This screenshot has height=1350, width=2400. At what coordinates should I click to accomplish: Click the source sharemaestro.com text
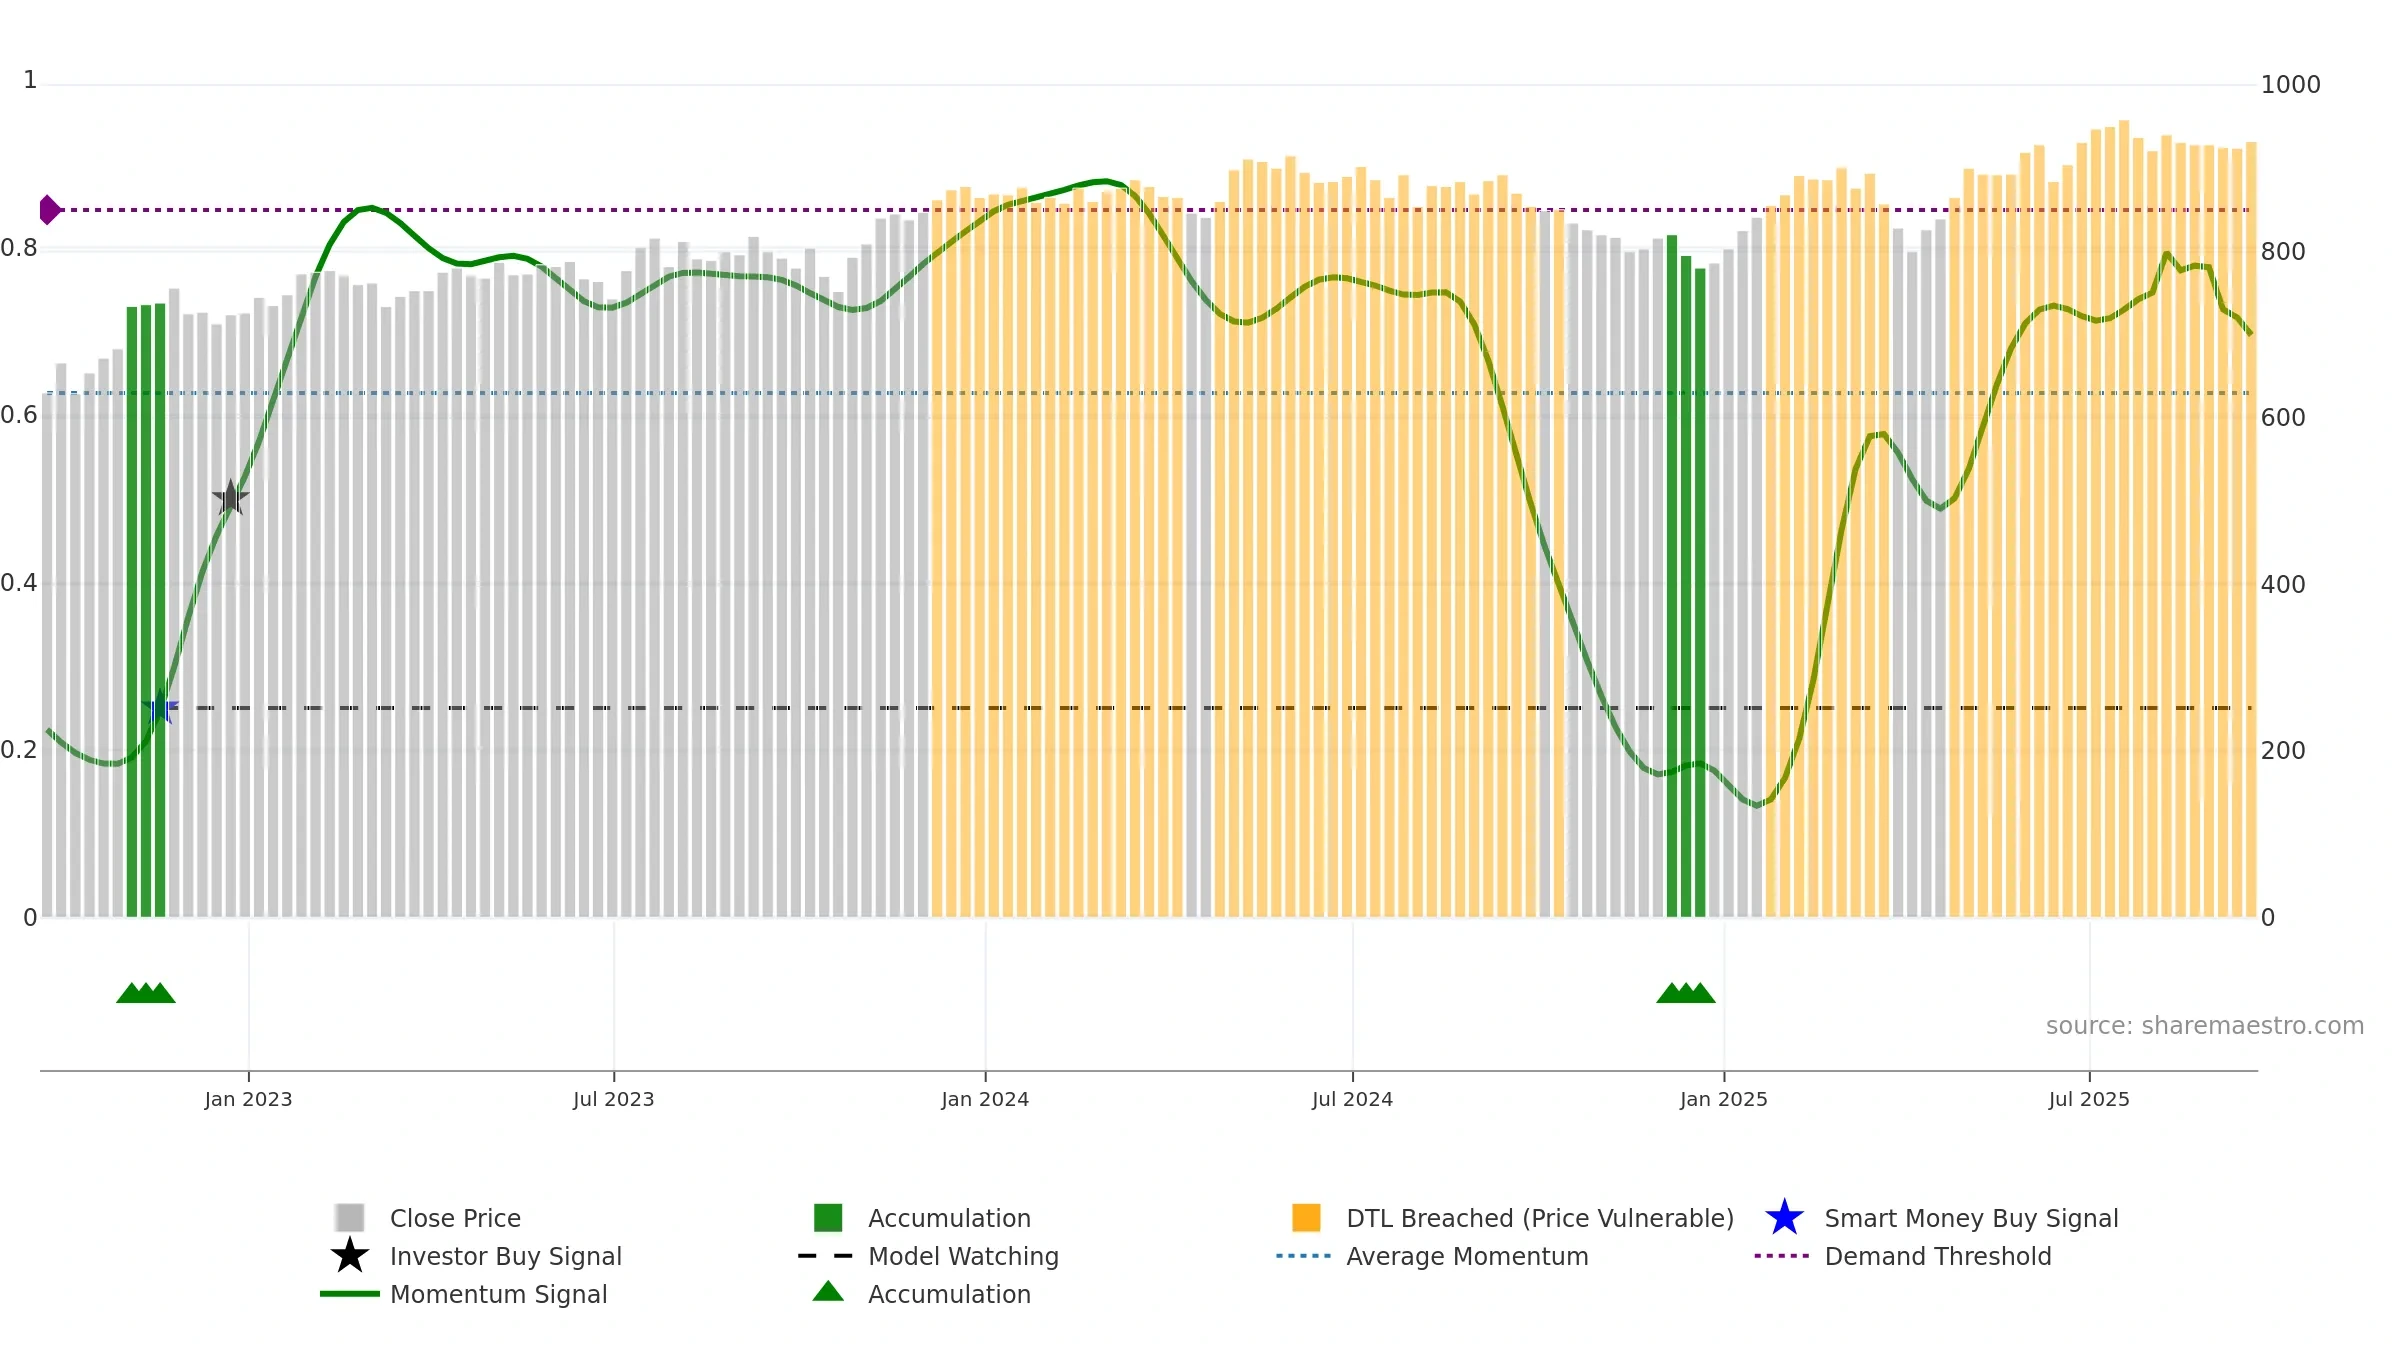click(x=2205, y=1026)
